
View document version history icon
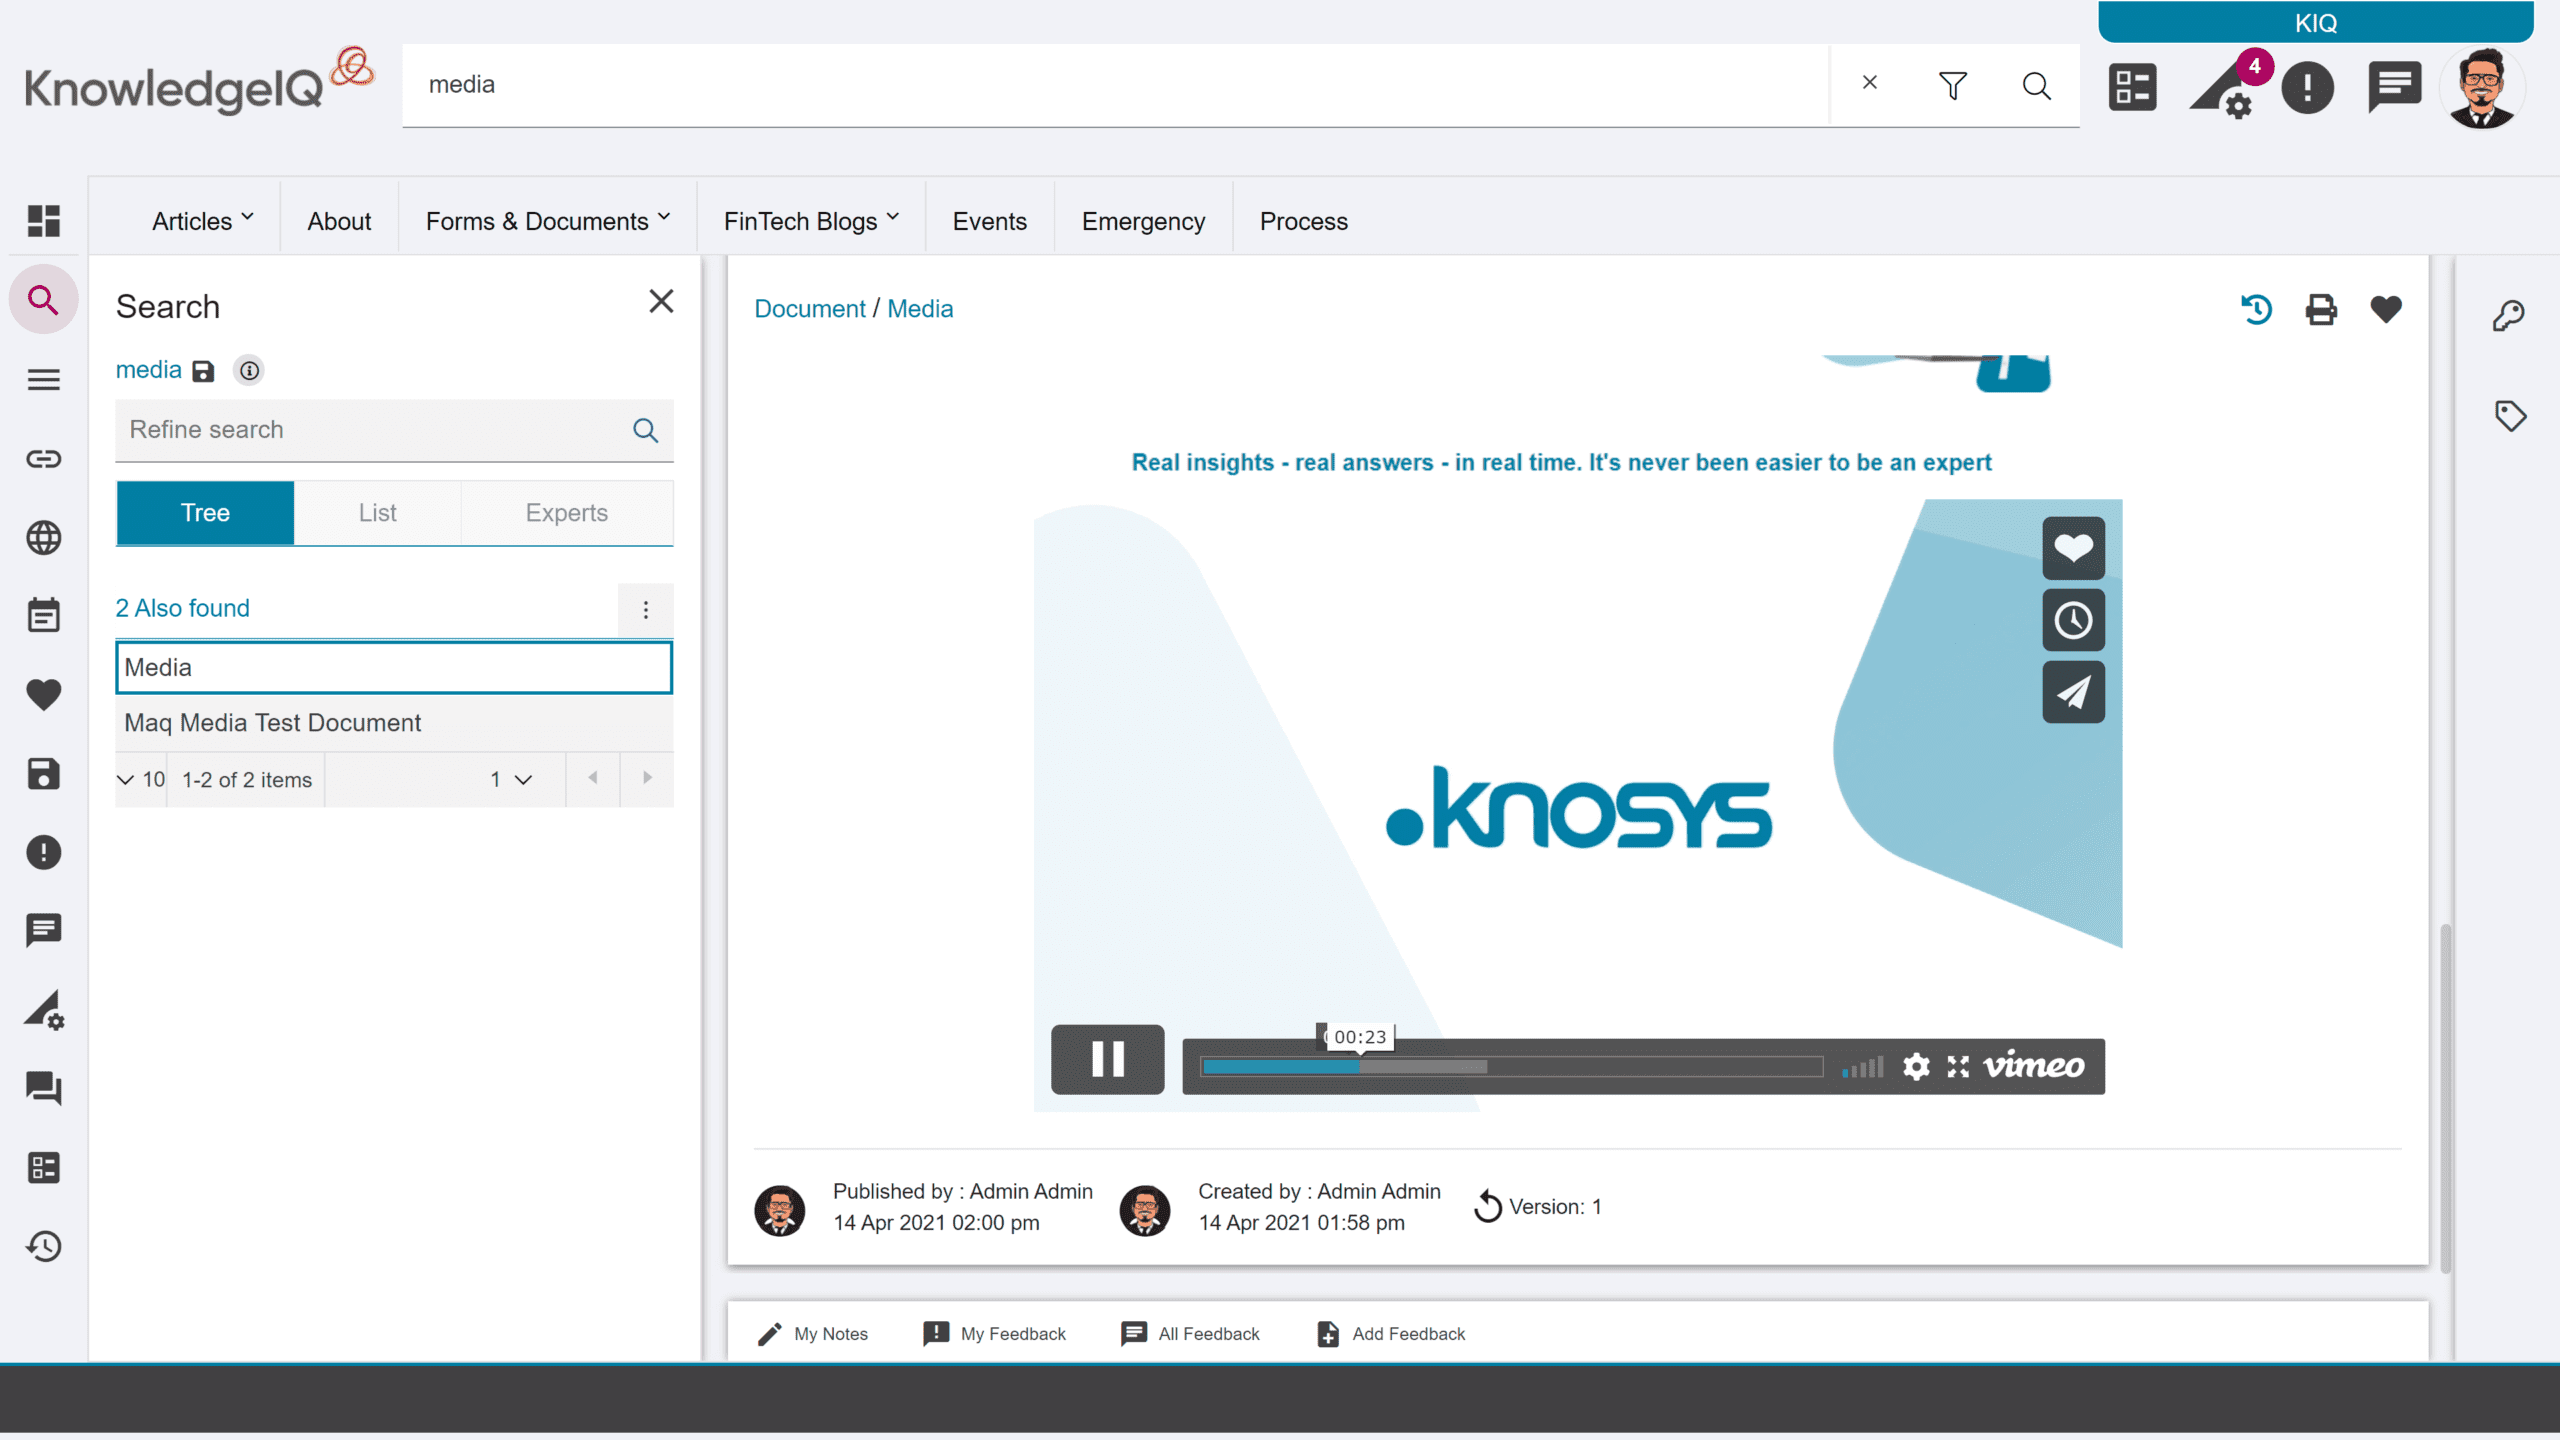2256,309
